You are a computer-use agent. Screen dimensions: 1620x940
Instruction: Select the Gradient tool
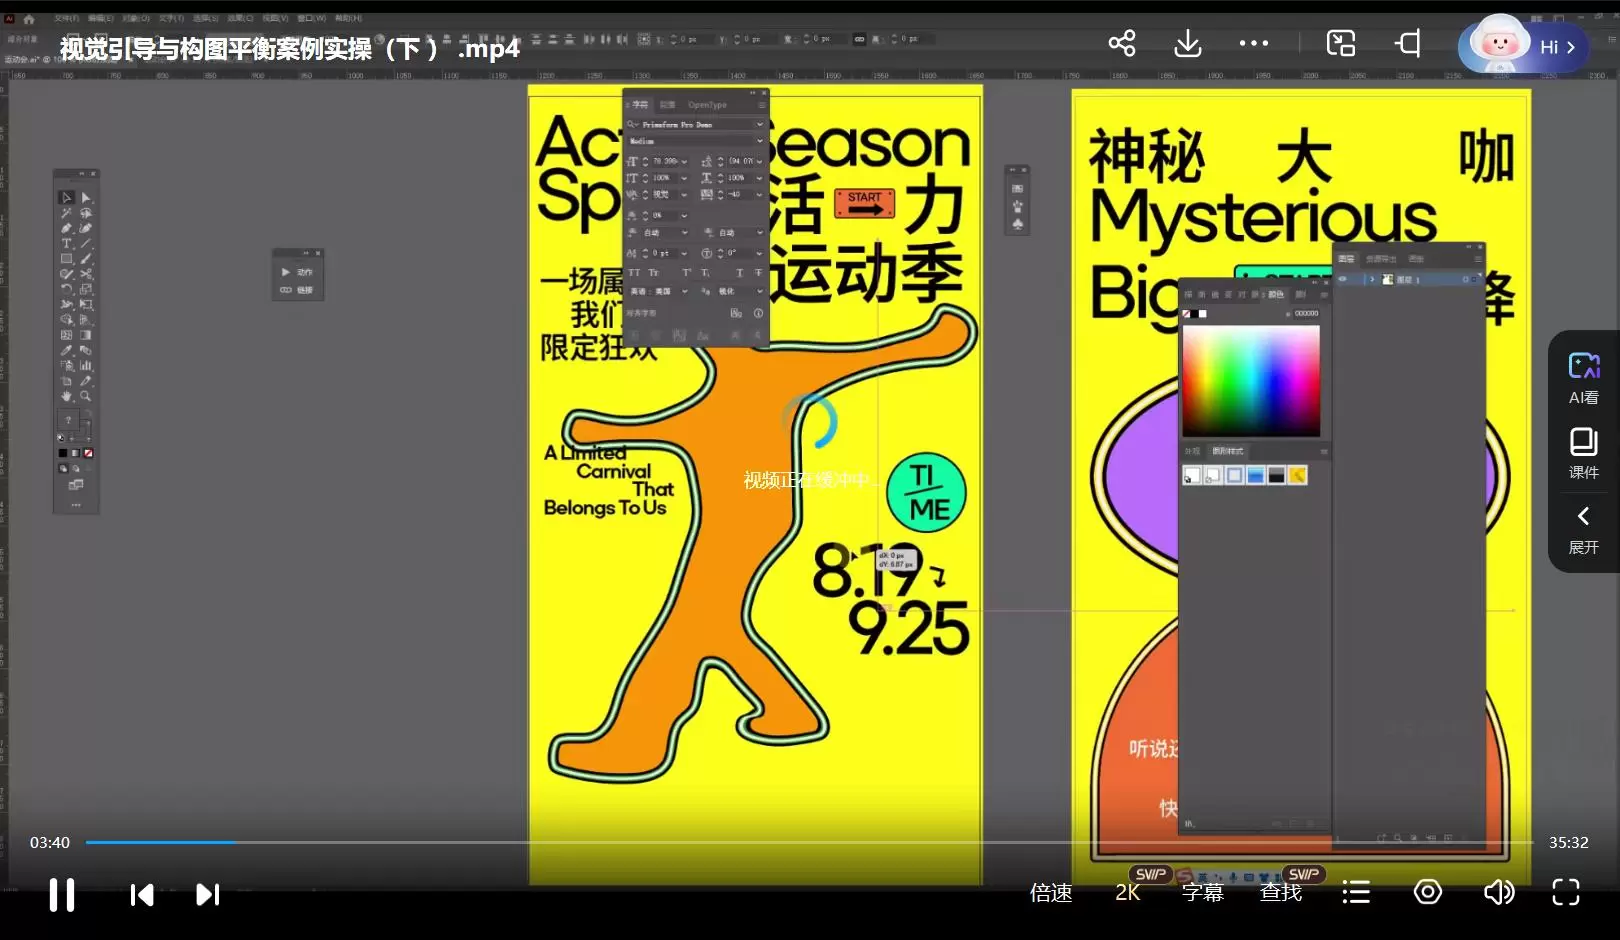(x=86, y=335)
